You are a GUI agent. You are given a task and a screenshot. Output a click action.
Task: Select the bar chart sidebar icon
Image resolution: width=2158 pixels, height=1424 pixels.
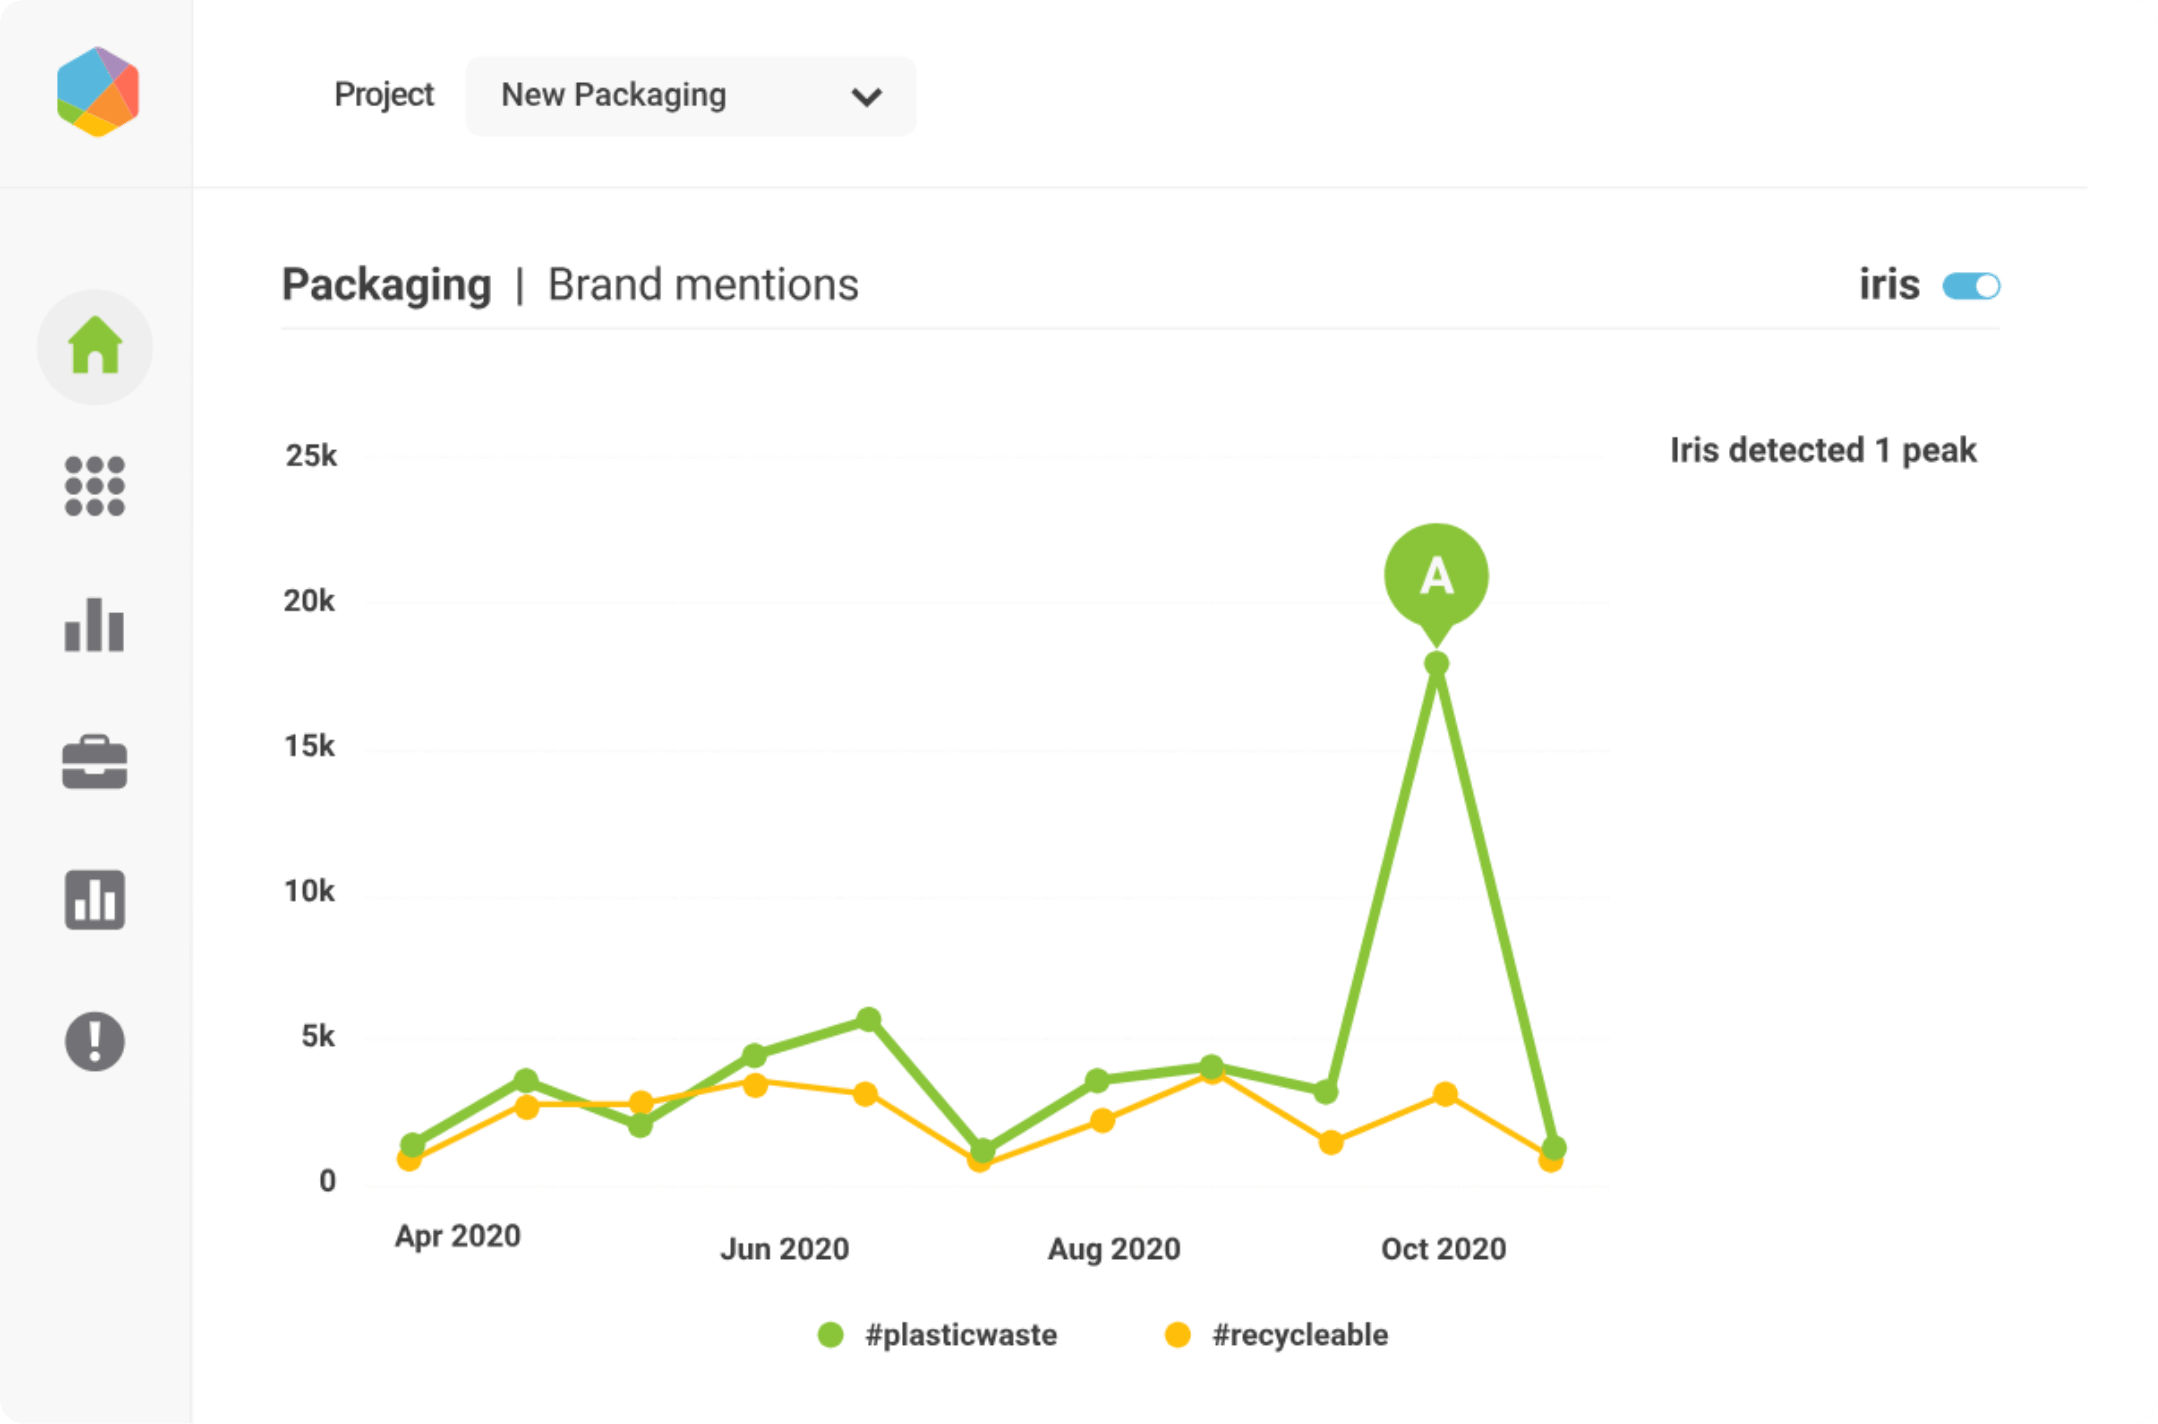pyautogui.click(x=95, y=625)
